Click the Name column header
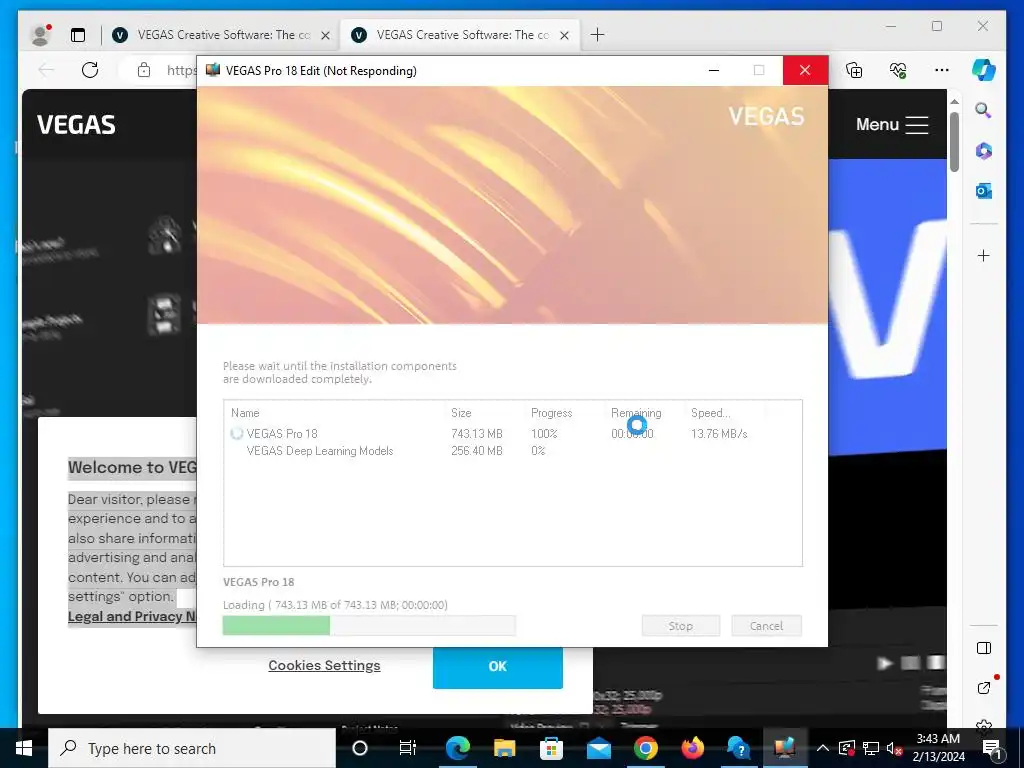 245,413
